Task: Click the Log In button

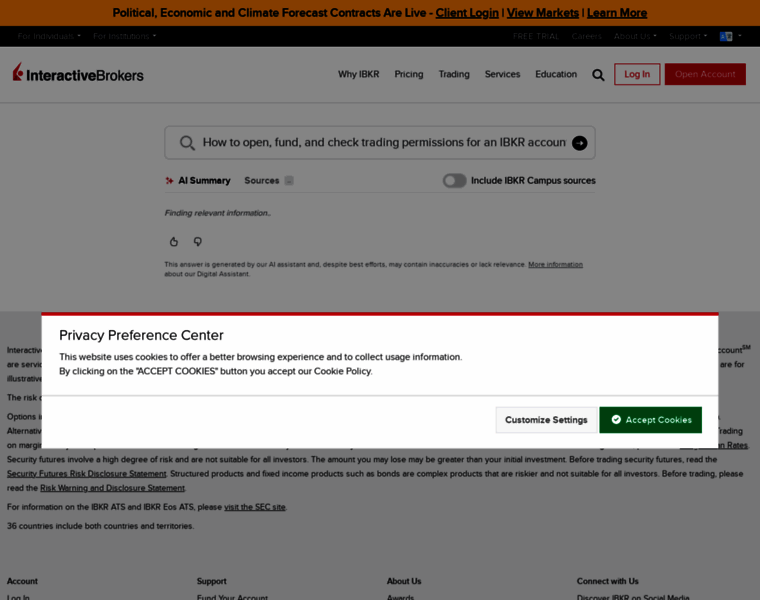Action: [x=637, y=74]
